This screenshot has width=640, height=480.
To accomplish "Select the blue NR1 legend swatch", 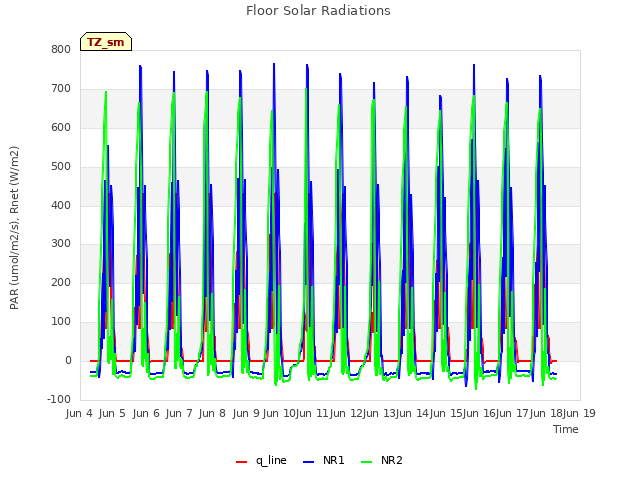I will tap(309, 461).
